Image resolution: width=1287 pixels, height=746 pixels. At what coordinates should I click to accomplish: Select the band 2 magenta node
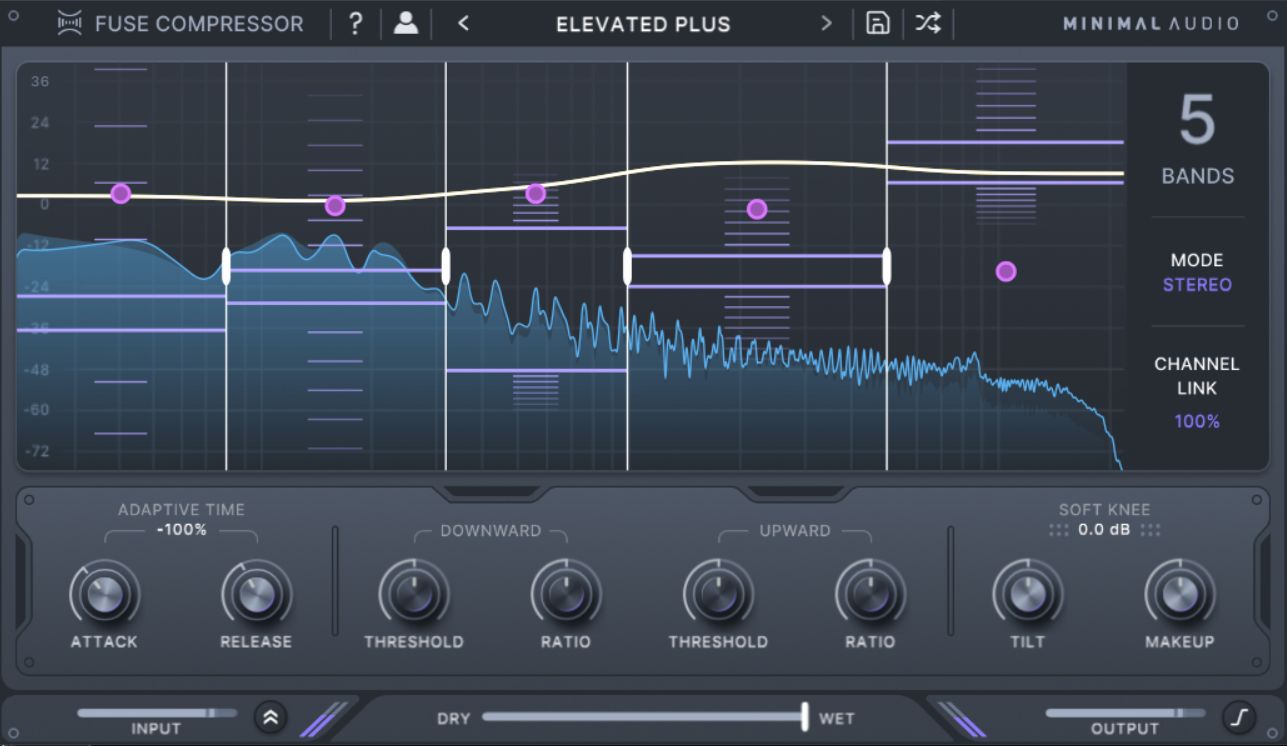(335, 206)
